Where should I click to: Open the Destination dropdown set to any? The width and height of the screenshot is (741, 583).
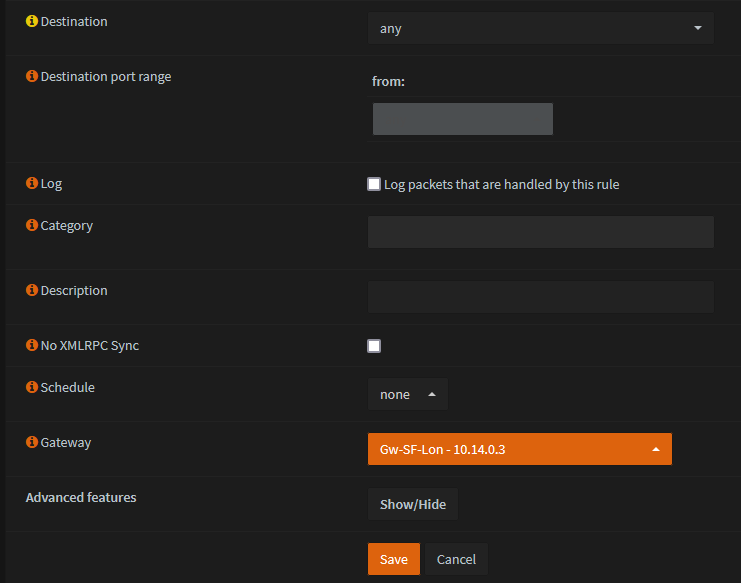pos(540,29)
